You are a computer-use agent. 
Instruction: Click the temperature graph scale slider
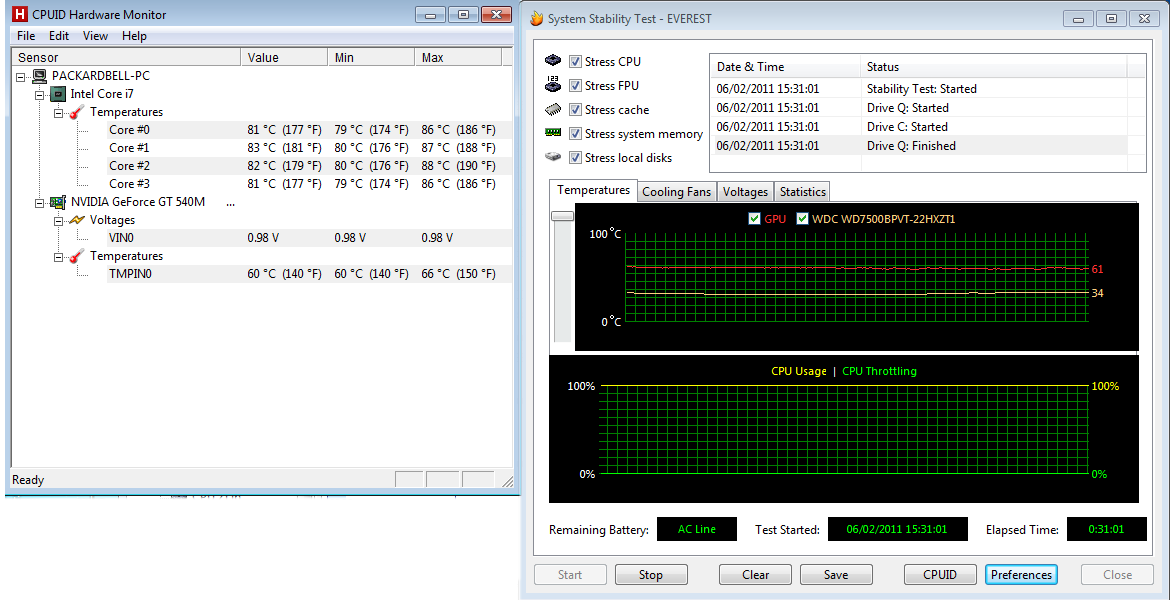coord(562,216)
